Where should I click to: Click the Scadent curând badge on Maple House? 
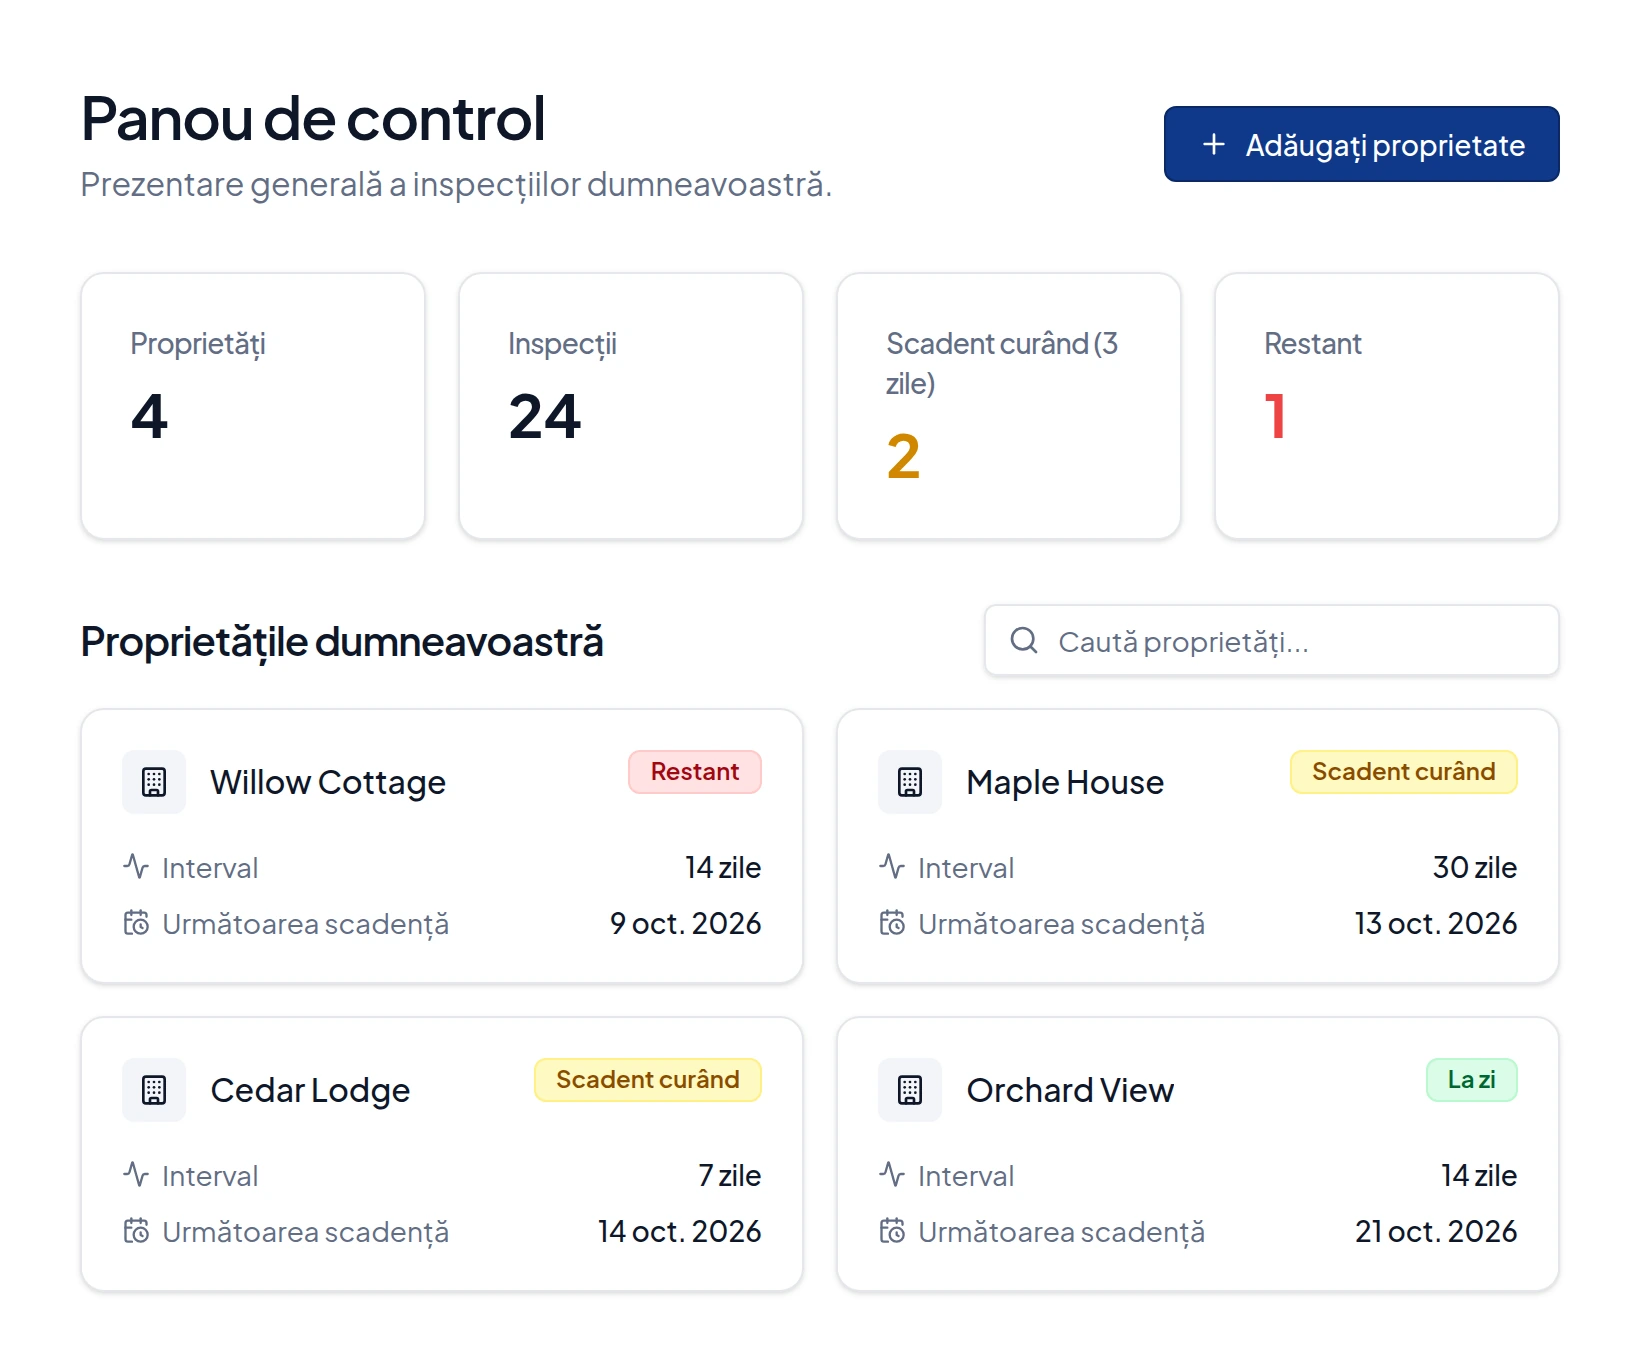(x=1404, y=772)
